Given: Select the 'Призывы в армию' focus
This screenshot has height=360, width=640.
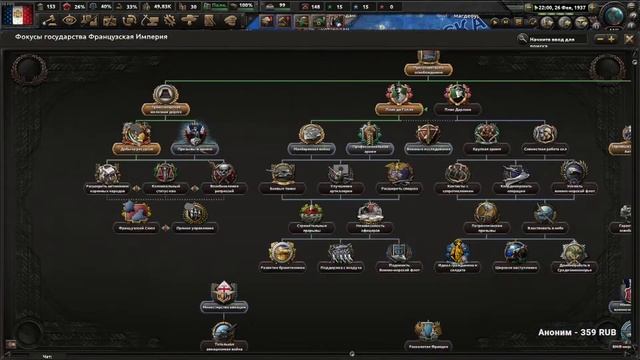Looking at the screenshot, I should click(x=195, y=138).
